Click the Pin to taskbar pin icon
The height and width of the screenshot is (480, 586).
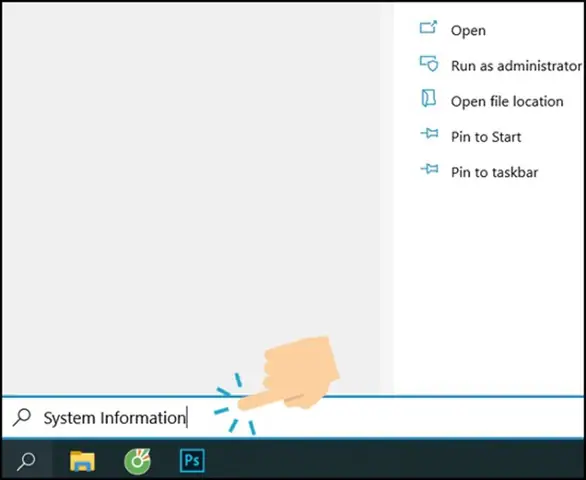429,169
